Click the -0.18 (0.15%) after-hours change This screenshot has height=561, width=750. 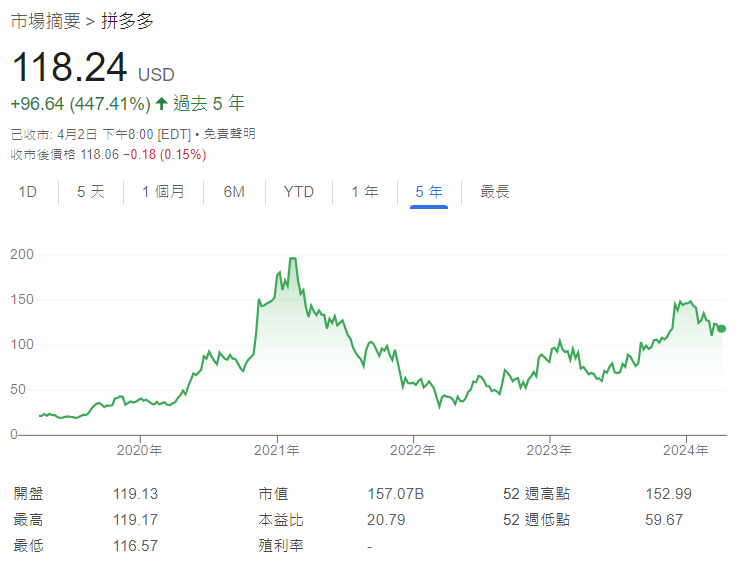pos(165,154)
